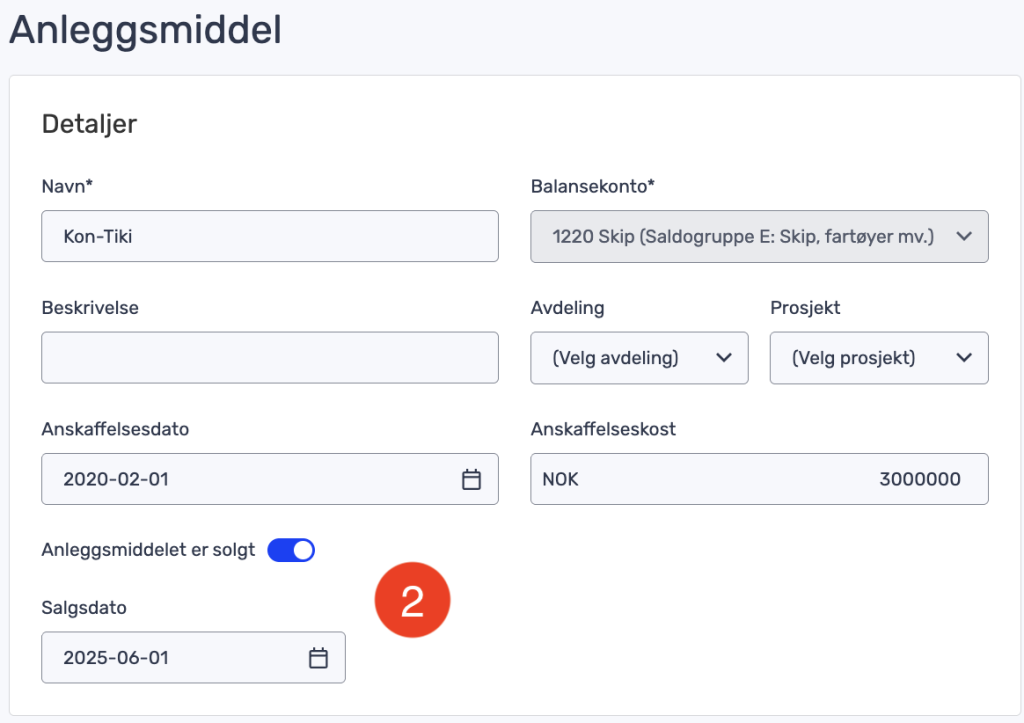Image resolution: width=1024 pixels, height=723 pixels.
Task: Click the NOK currency prefix
Action: pos(560,479)
